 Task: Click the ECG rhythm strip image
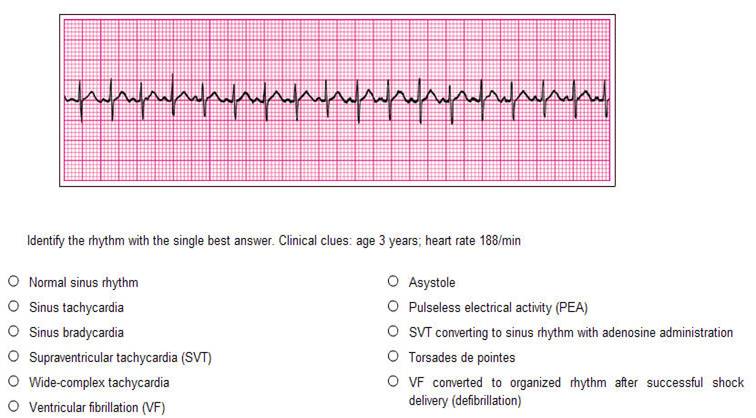click(337, 100)
